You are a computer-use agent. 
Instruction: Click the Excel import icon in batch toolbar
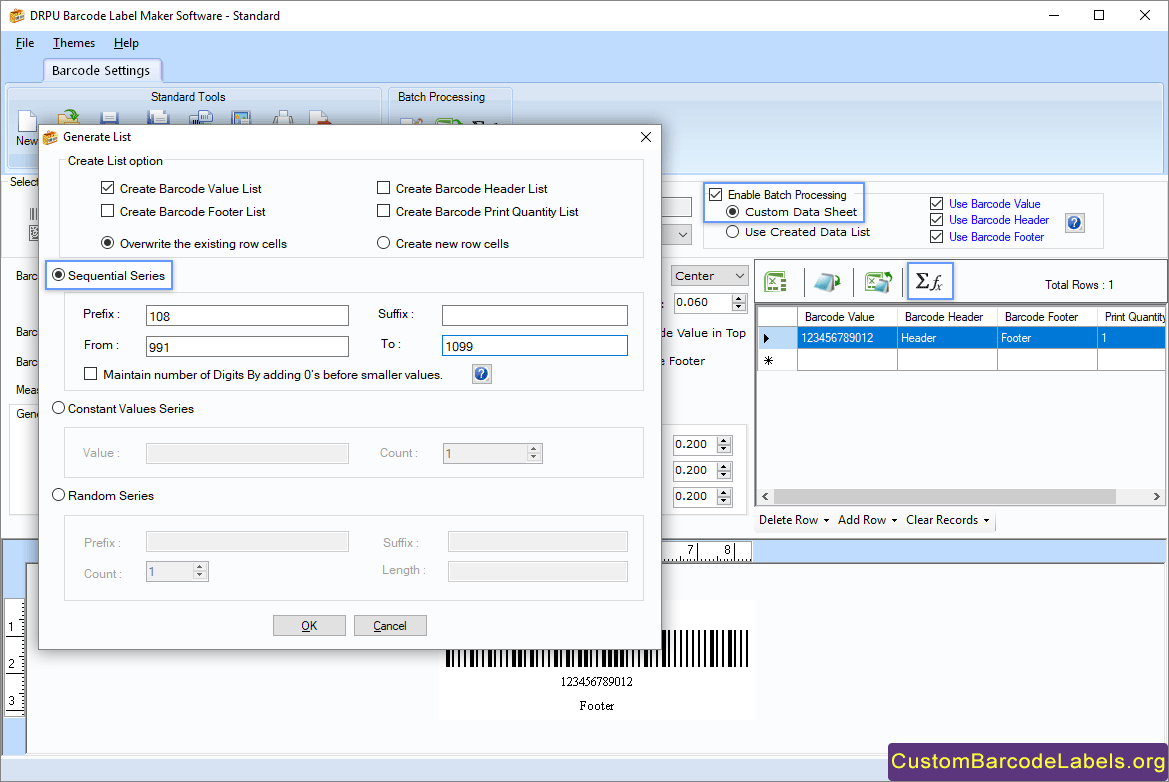(x=776, y=282)
